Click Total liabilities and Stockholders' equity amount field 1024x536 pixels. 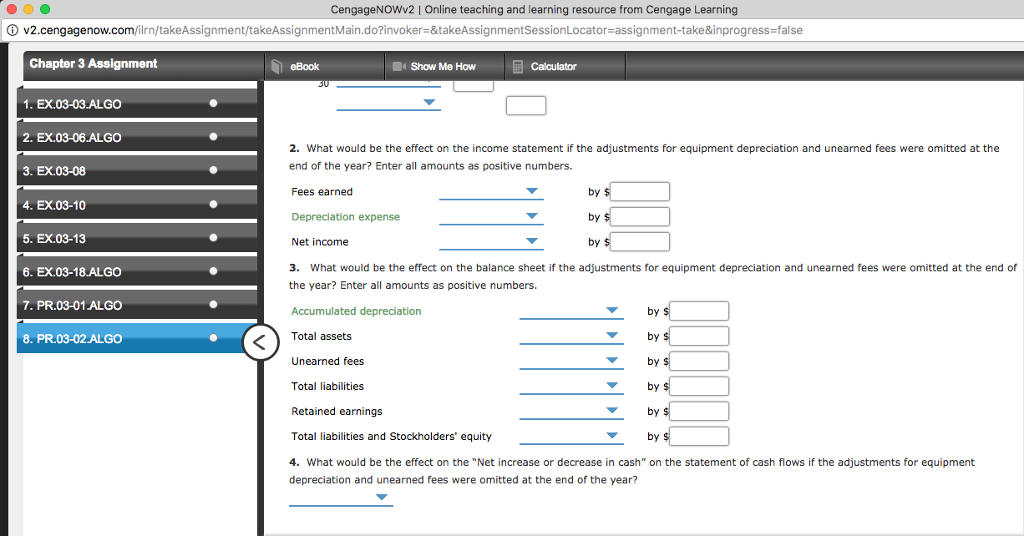699,436
